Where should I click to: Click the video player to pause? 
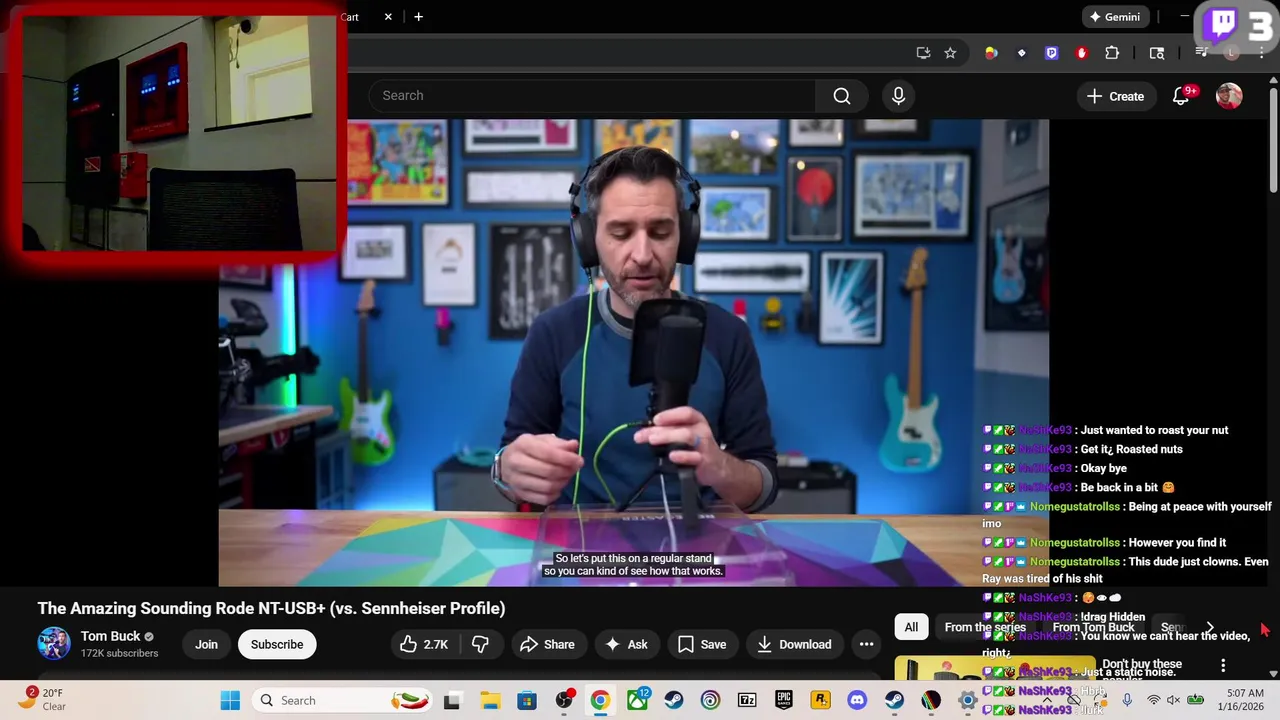pyautogui.click(x=633, y=352)
